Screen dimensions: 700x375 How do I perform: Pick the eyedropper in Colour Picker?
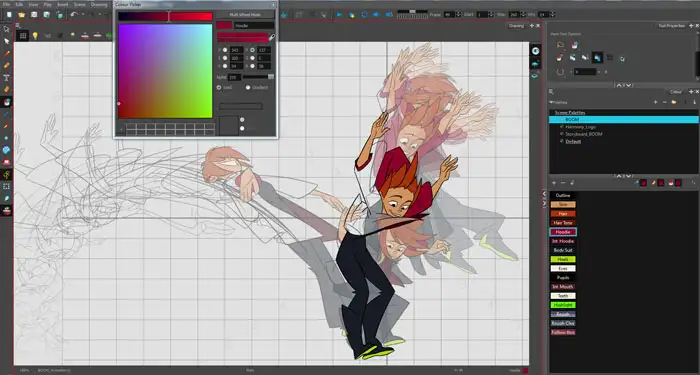pyautogui.click(x=272, y=38)
